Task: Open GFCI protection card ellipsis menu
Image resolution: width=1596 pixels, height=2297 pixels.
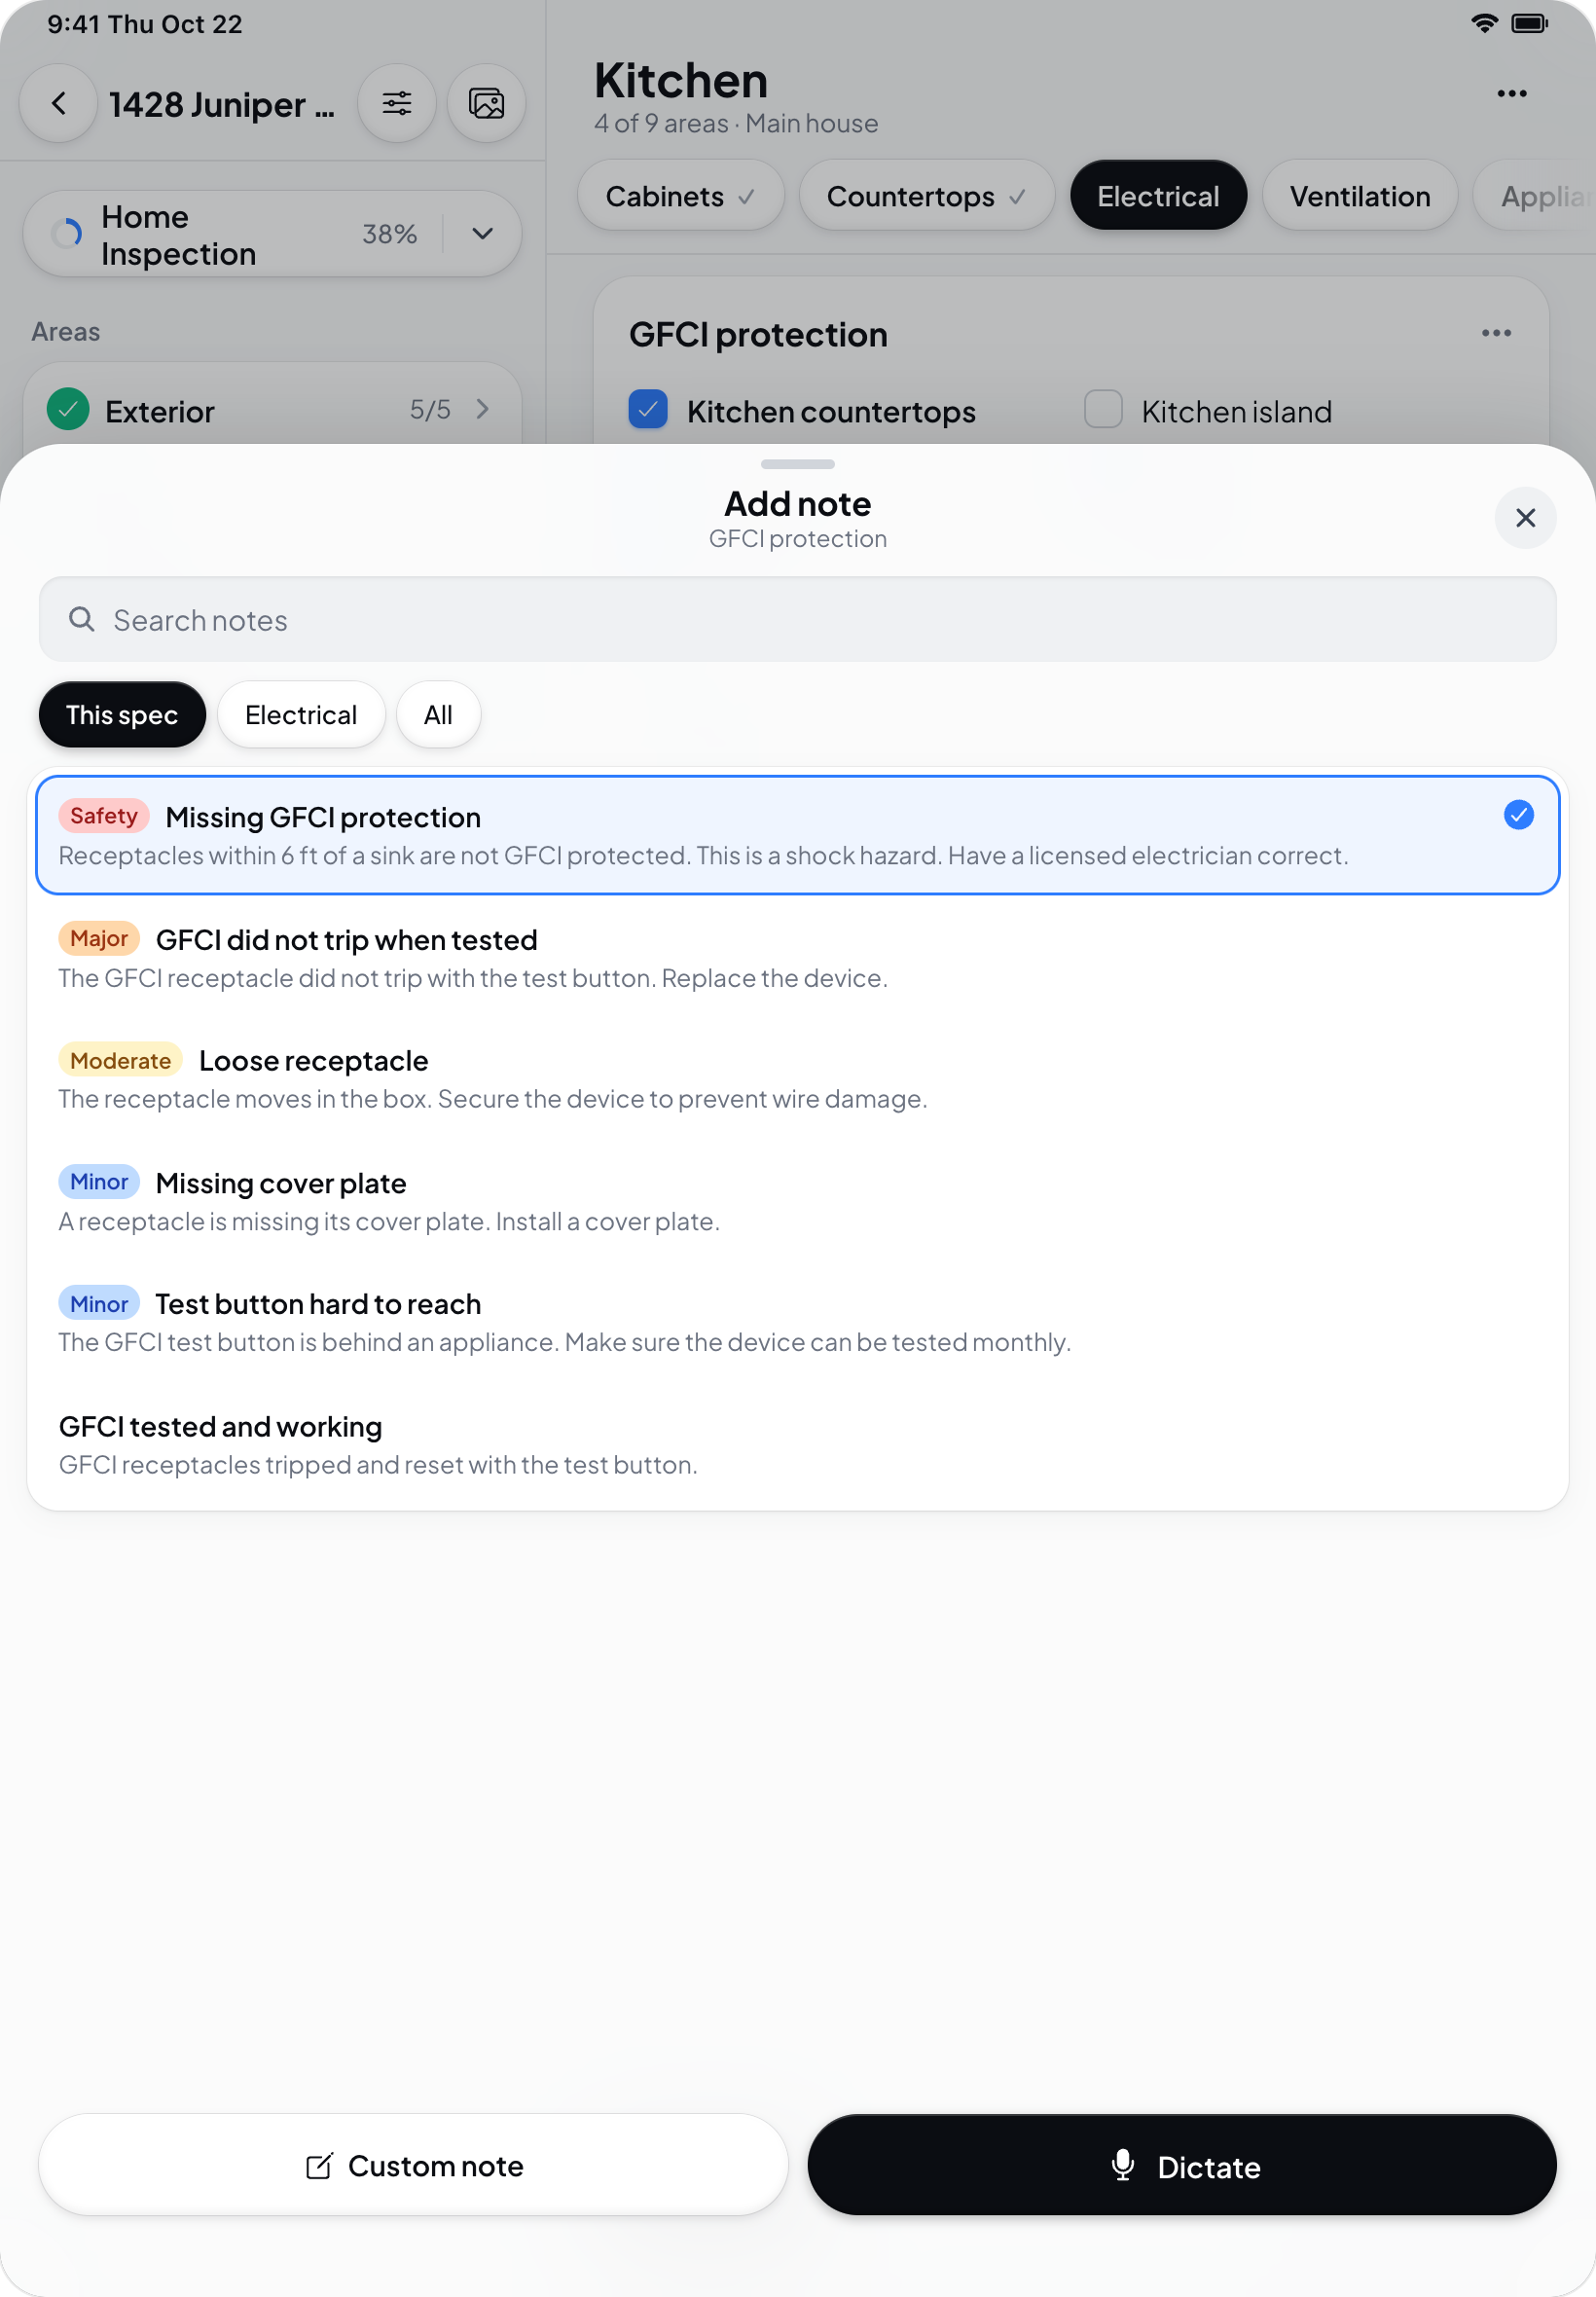Action: pos(1496,333)
